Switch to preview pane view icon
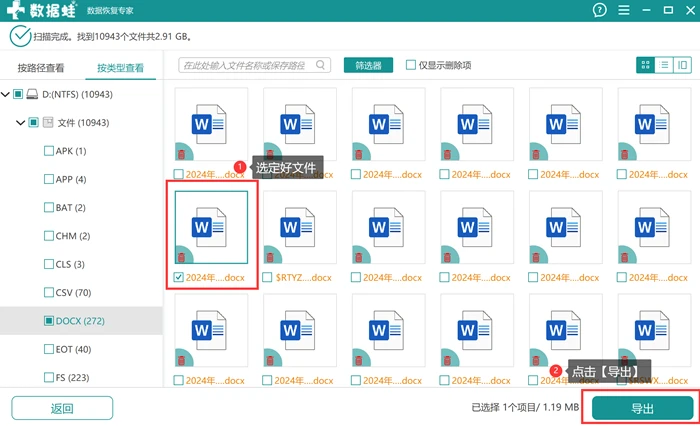 682,65
